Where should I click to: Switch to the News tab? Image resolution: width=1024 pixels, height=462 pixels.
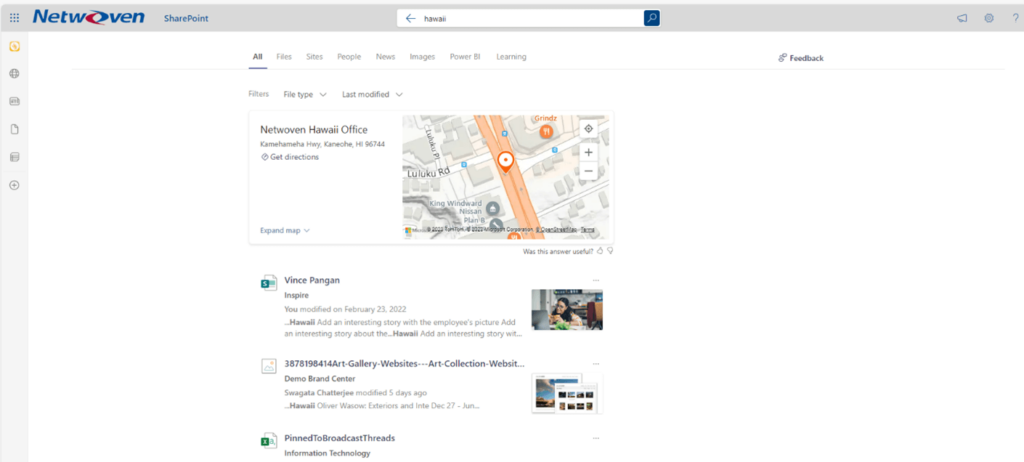pos(385,57)
